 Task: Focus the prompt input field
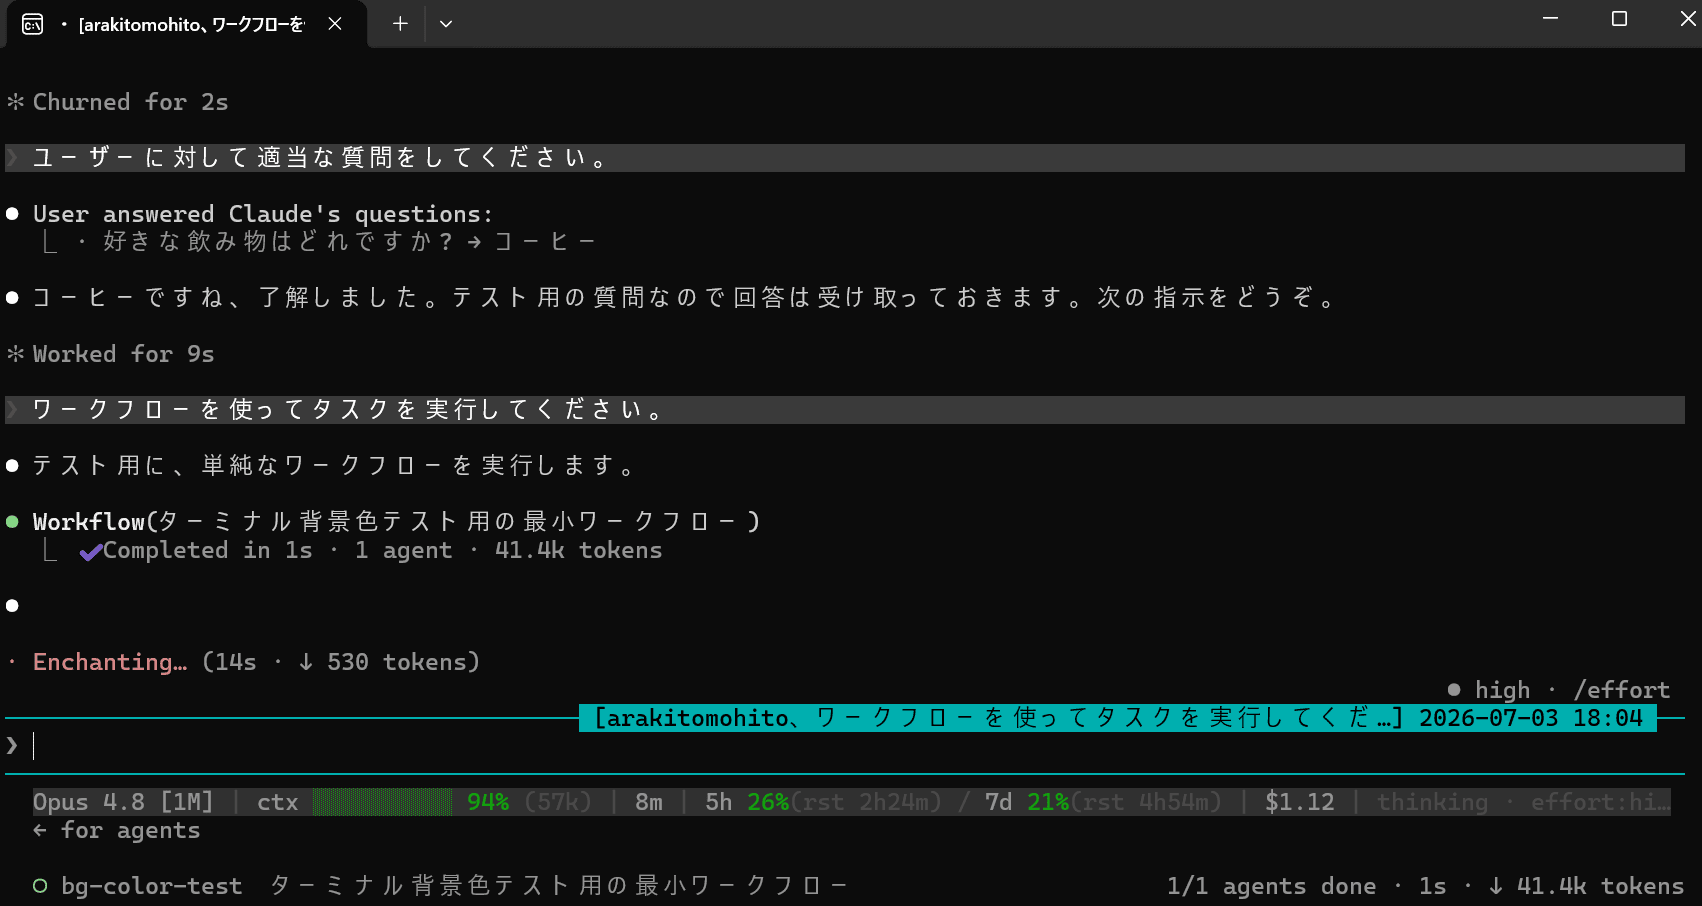coord(845,746)
